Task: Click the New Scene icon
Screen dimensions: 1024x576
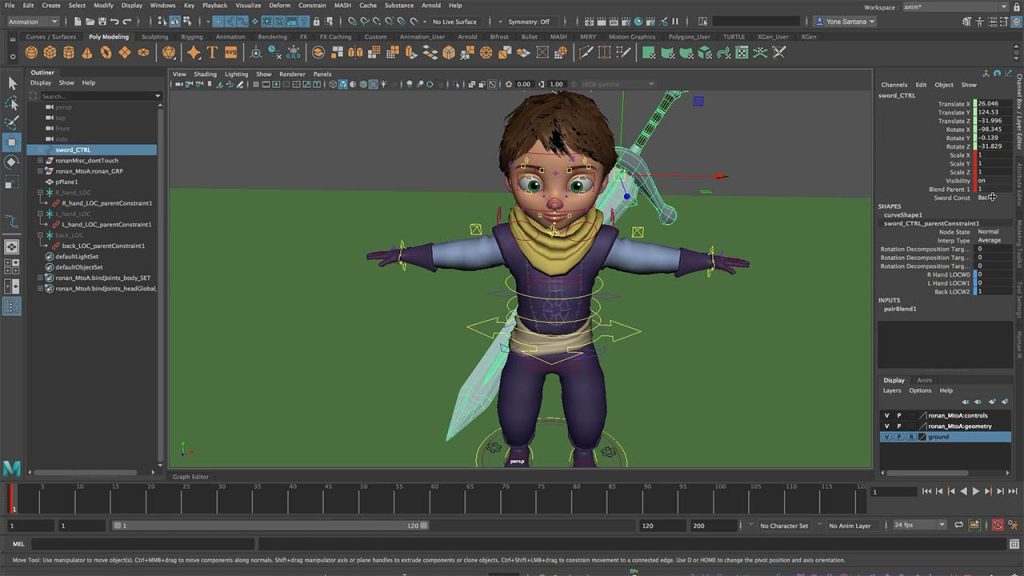Action: (77, 22)
